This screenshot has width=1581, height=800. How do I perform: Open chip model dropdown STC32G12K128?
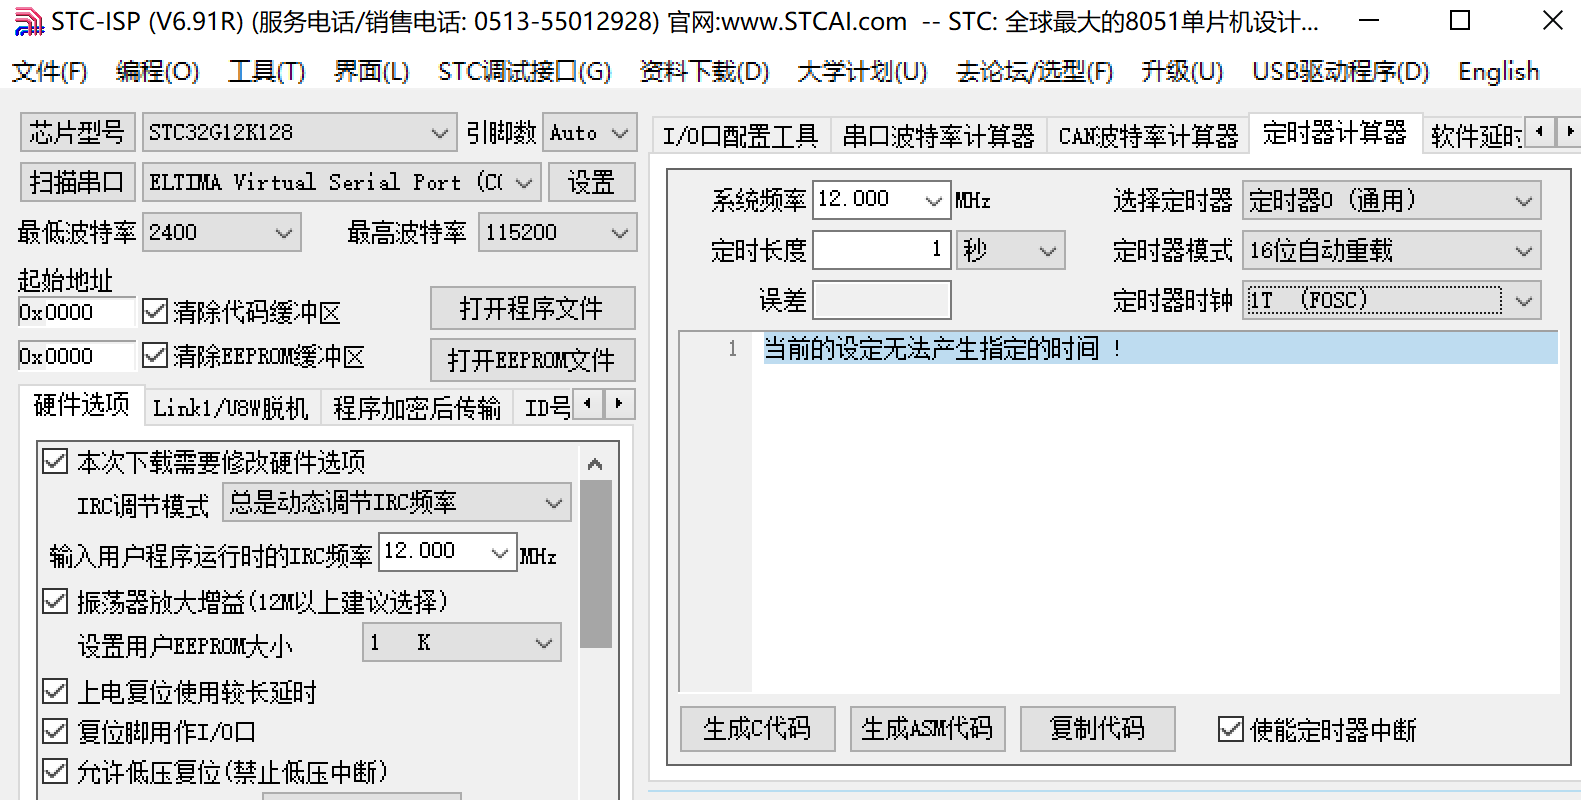299,132
